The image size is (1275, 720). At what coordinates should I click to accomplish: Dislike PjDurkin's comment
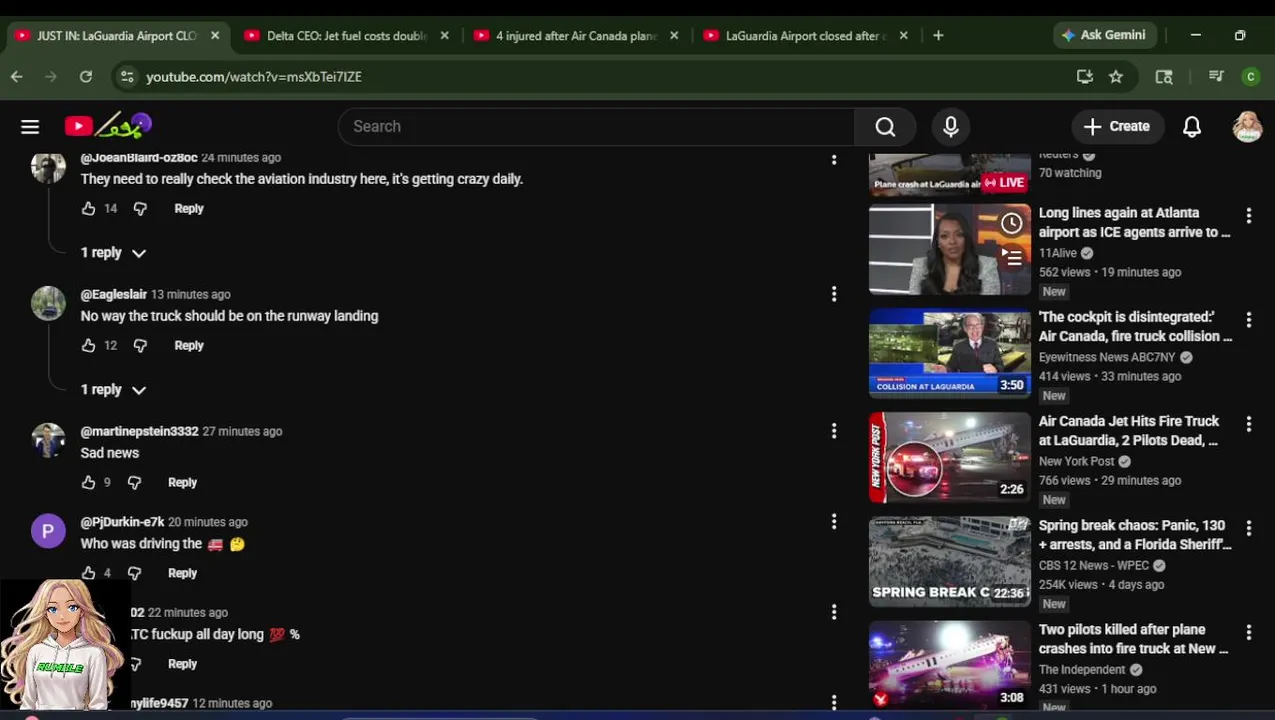pyautogui.click(x=134, y=573)
